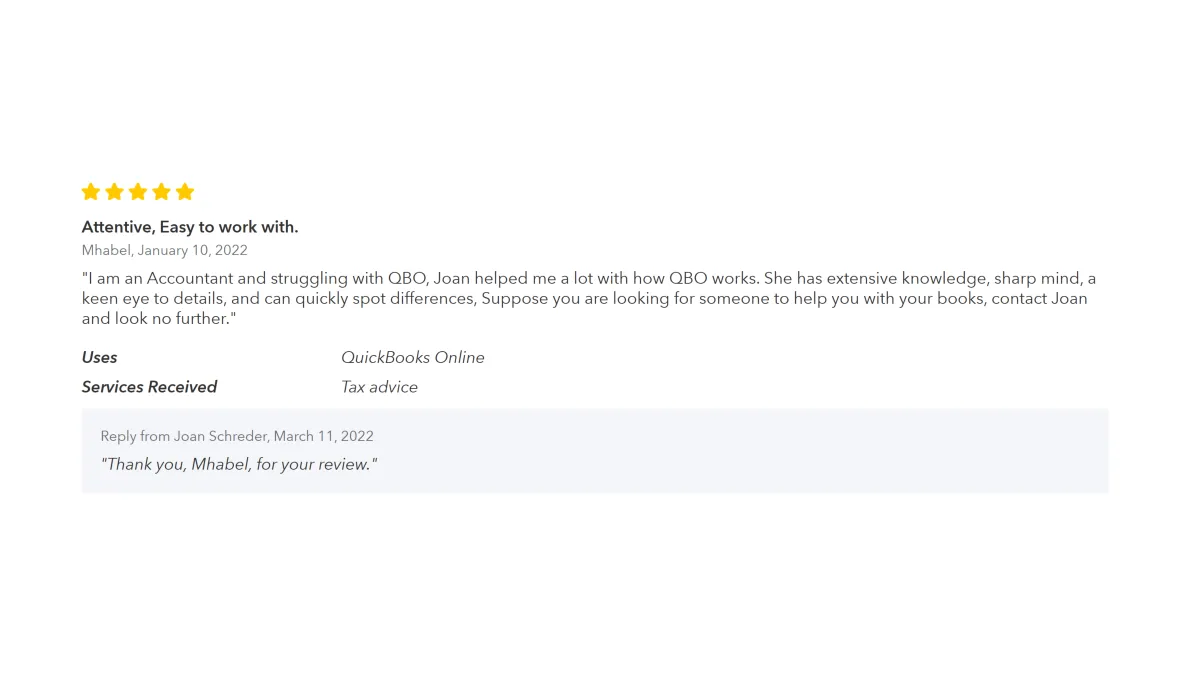Click the March 11, 2022 reply date

[324, 436]
